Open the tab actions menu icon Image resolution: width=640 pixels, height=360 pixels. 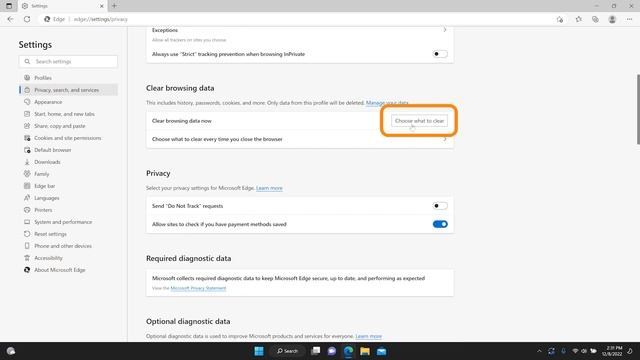(x=9, y=6)
